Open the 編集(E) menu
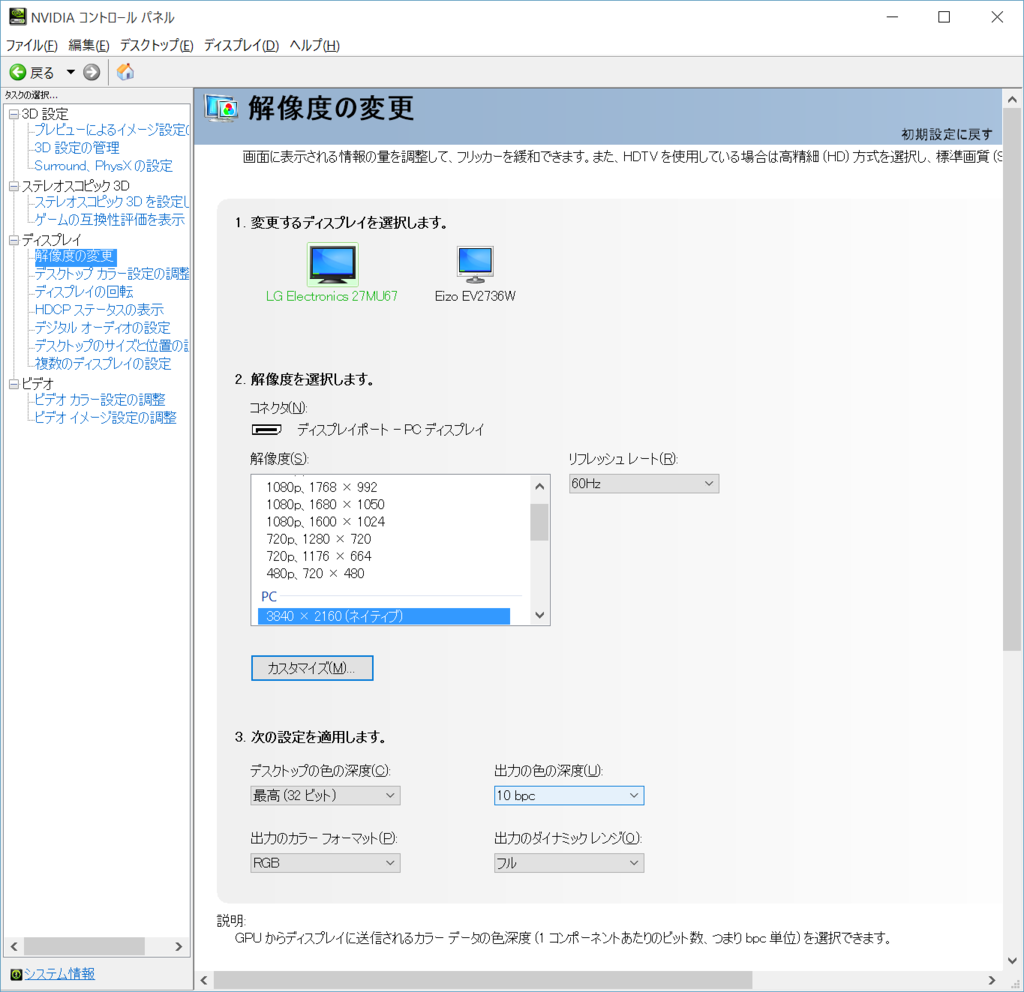The image size is (1024, 992). coord(89,45)
